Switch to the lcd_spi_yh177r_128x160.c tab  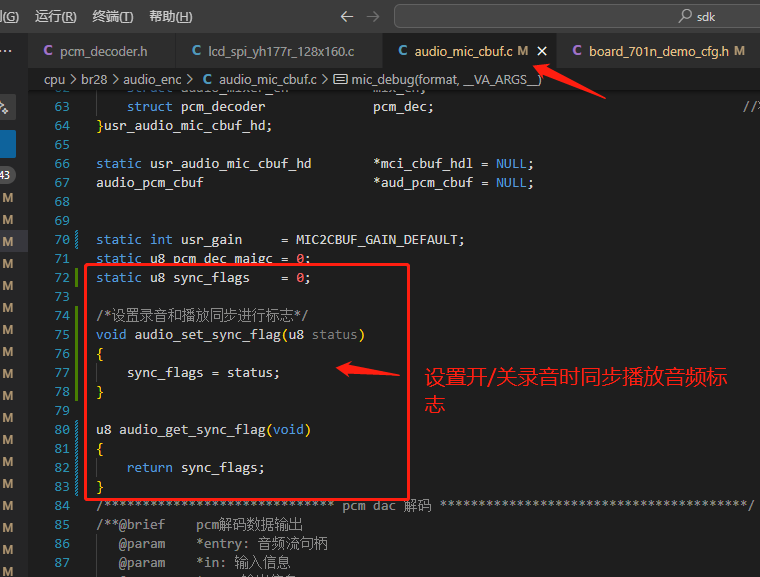point(273,51)
